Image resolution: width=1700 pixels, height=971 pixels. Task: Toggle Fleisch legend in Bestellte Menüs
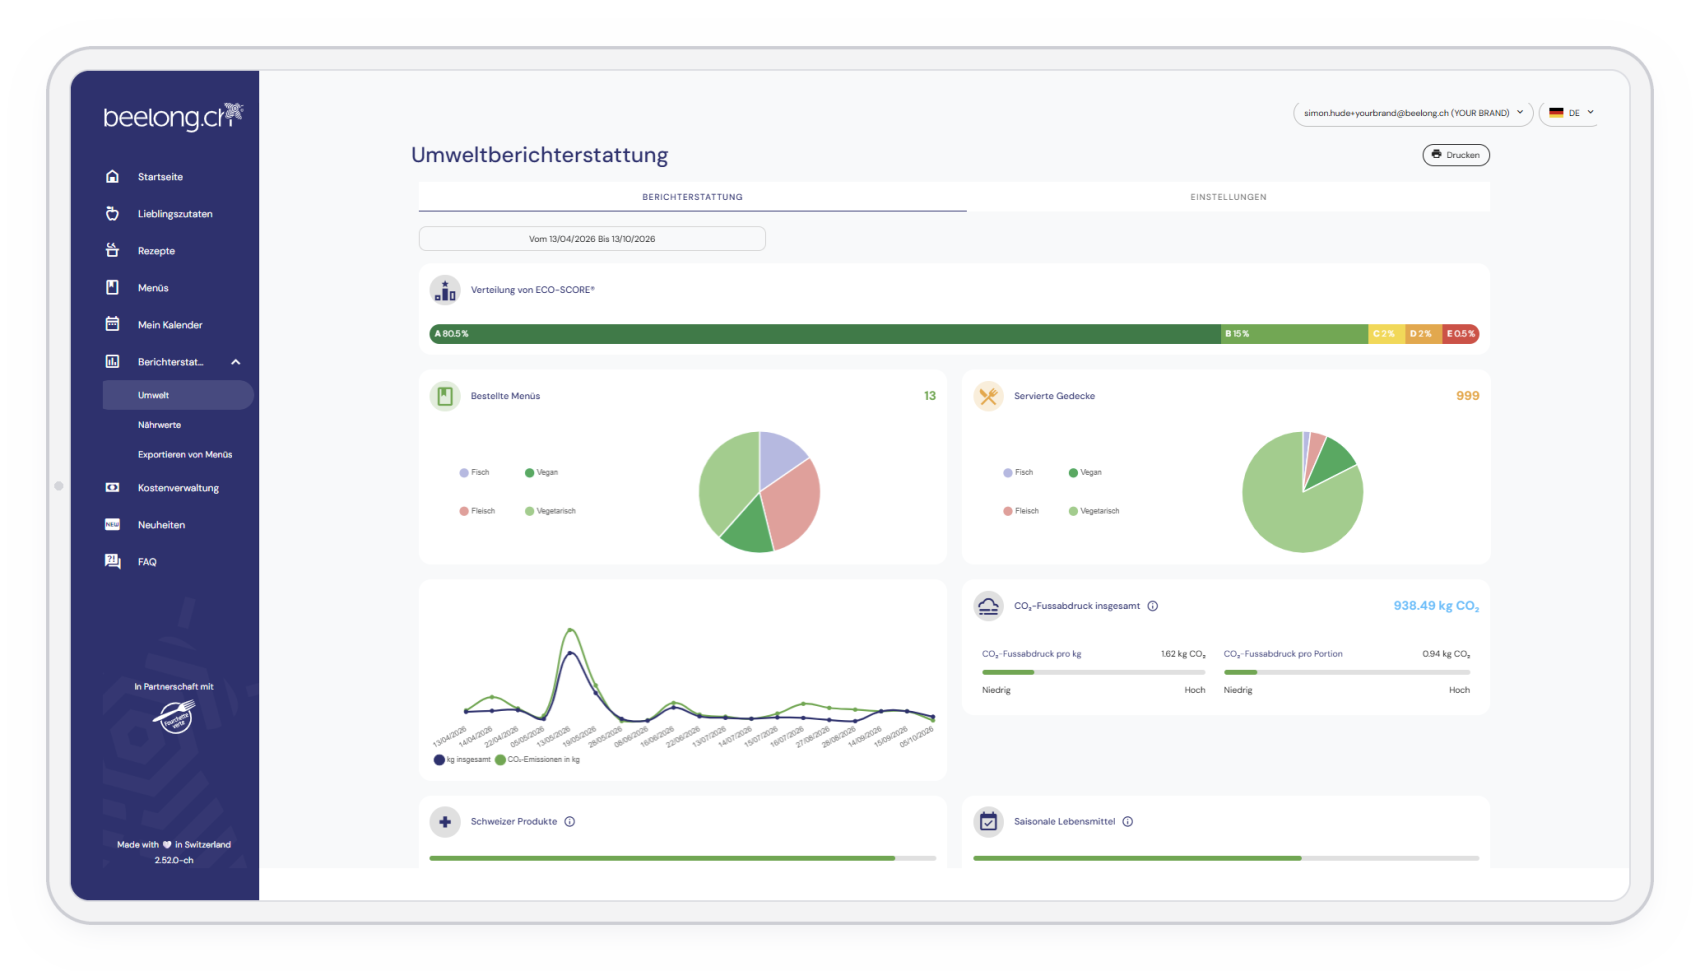(x=477, y=511)
